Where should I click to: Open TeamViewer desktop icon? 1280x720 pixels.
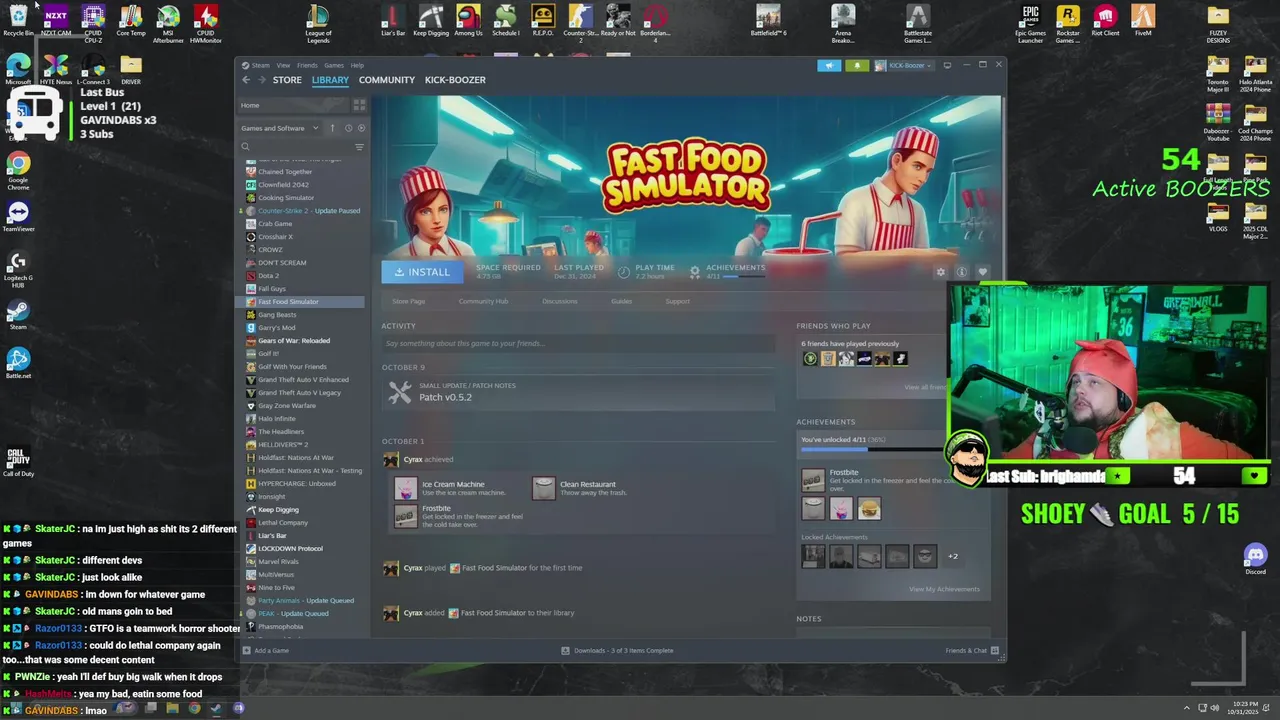point(18,217)
